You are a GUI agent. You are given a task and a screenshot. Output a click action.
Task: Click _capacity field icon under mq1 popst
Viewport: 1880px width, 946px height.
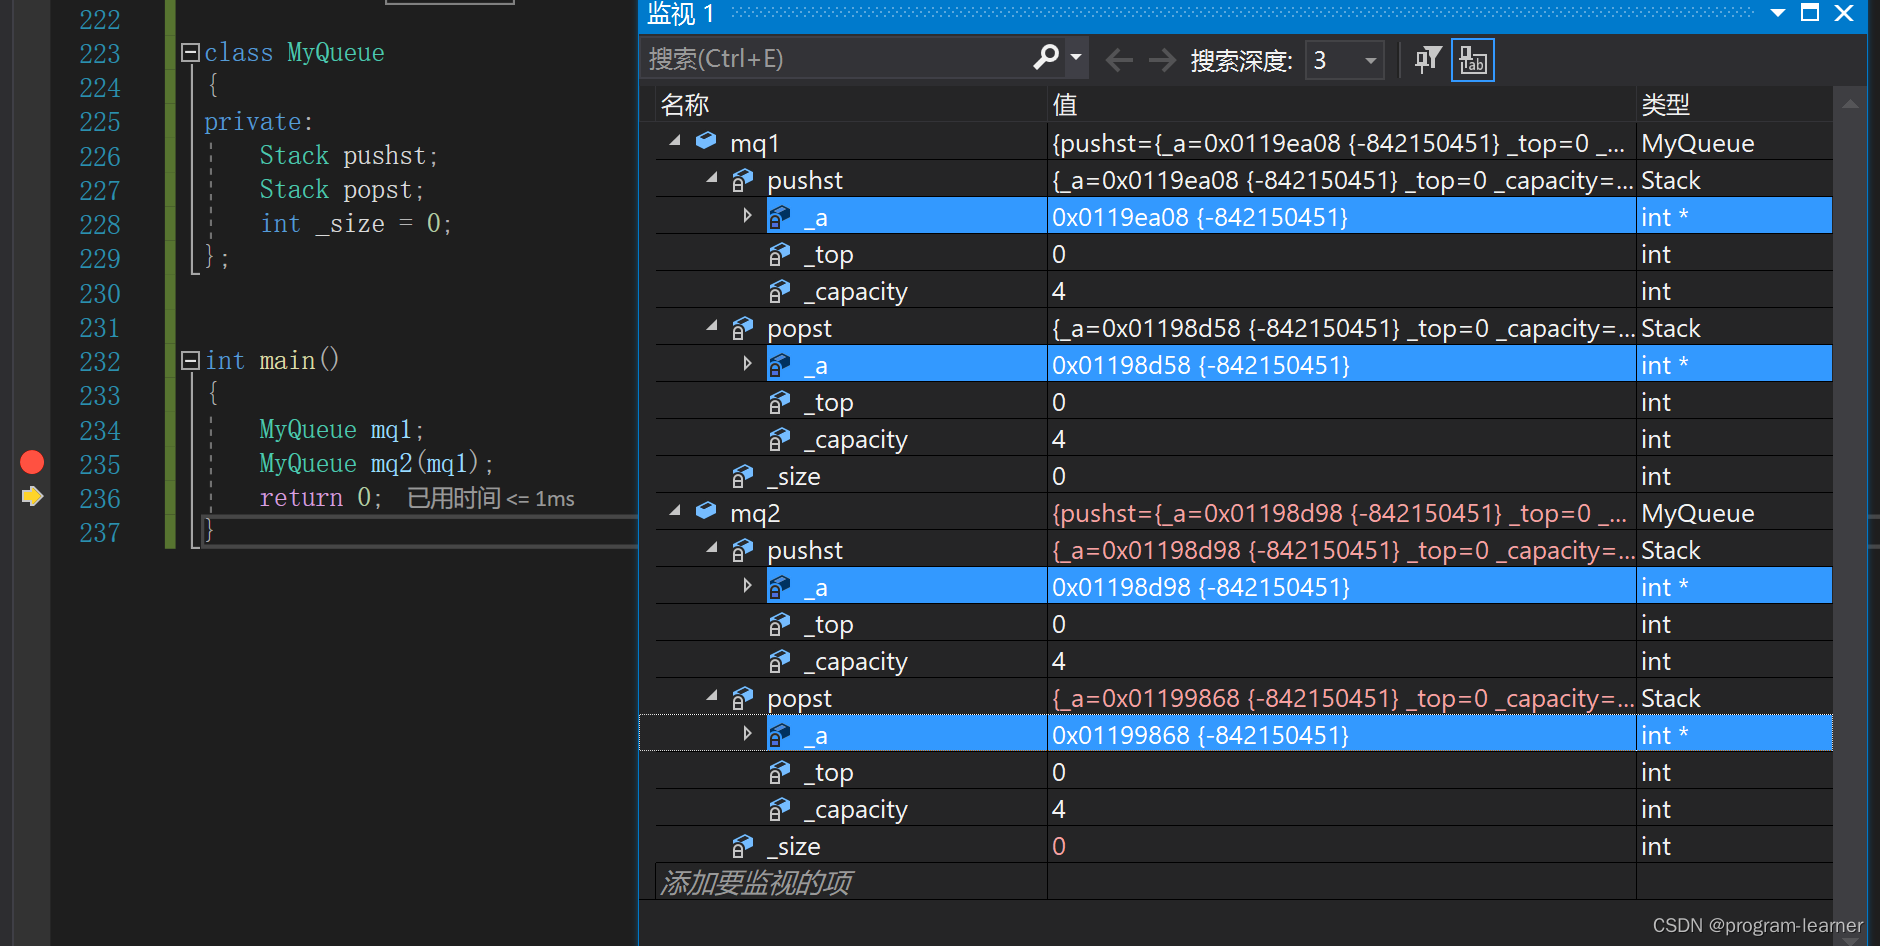[x=779, y=439]
